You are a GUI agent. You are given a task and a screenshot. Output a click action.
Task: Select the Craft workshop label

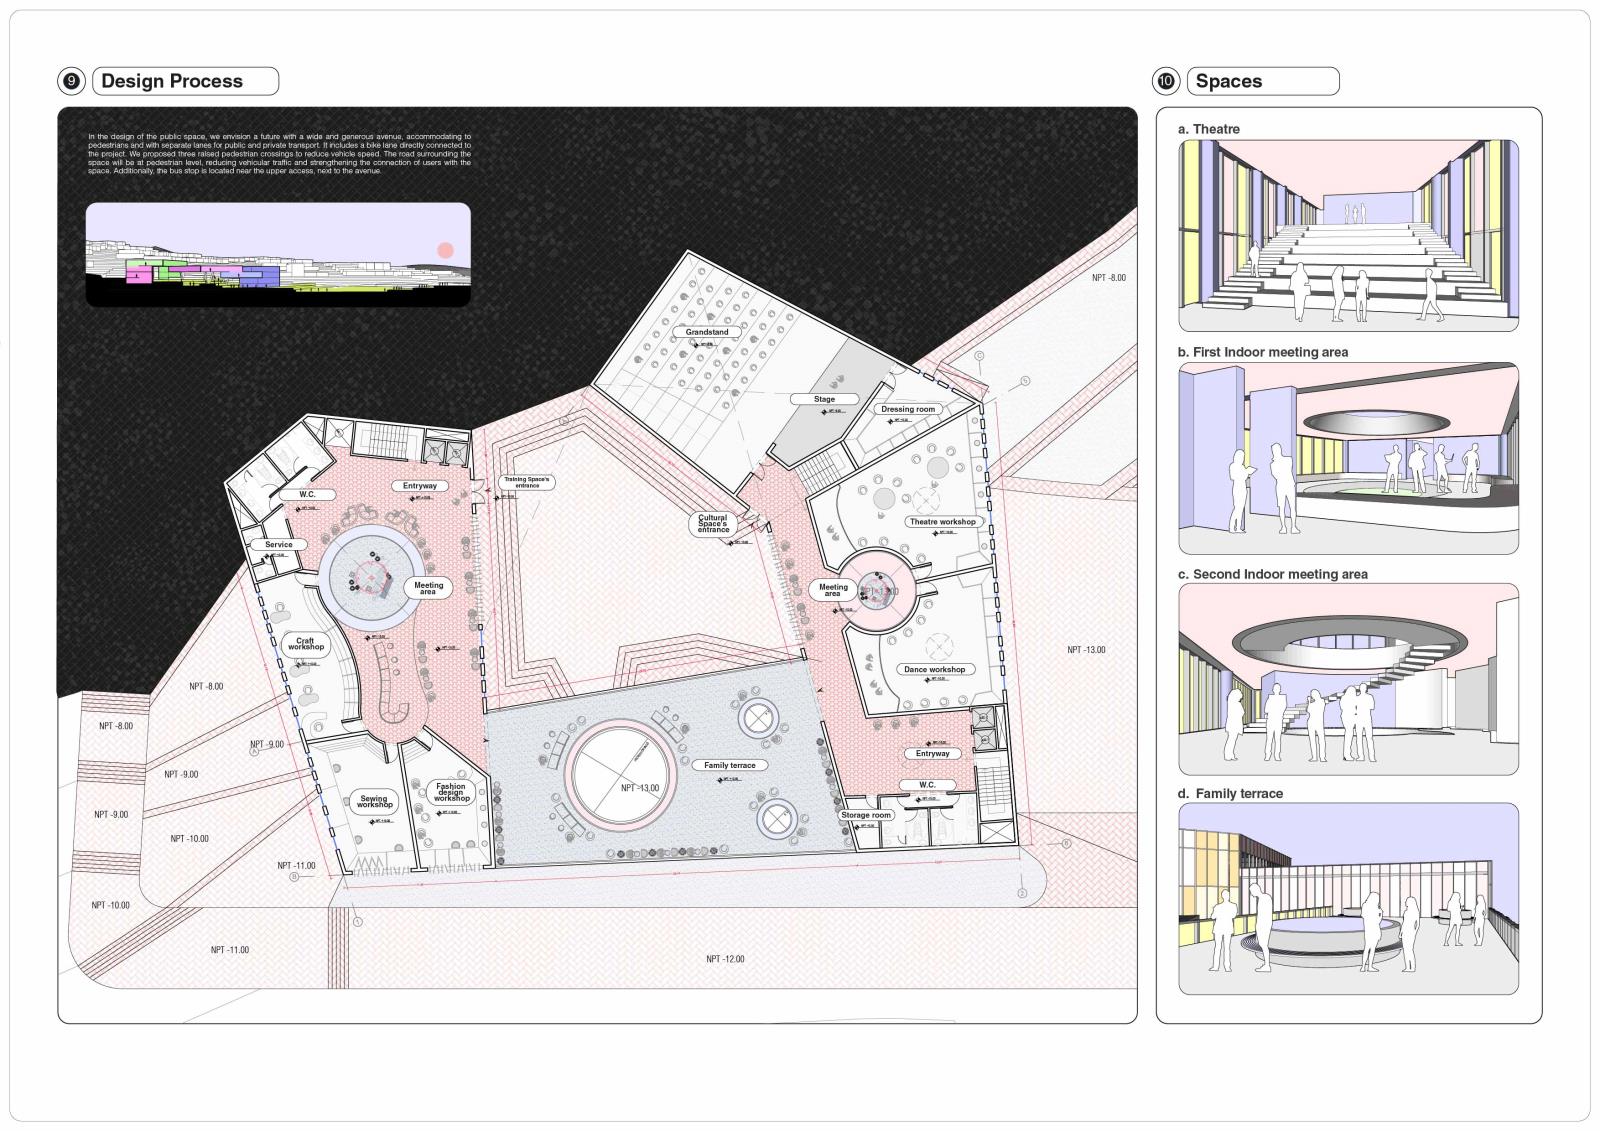coord(306,644)
